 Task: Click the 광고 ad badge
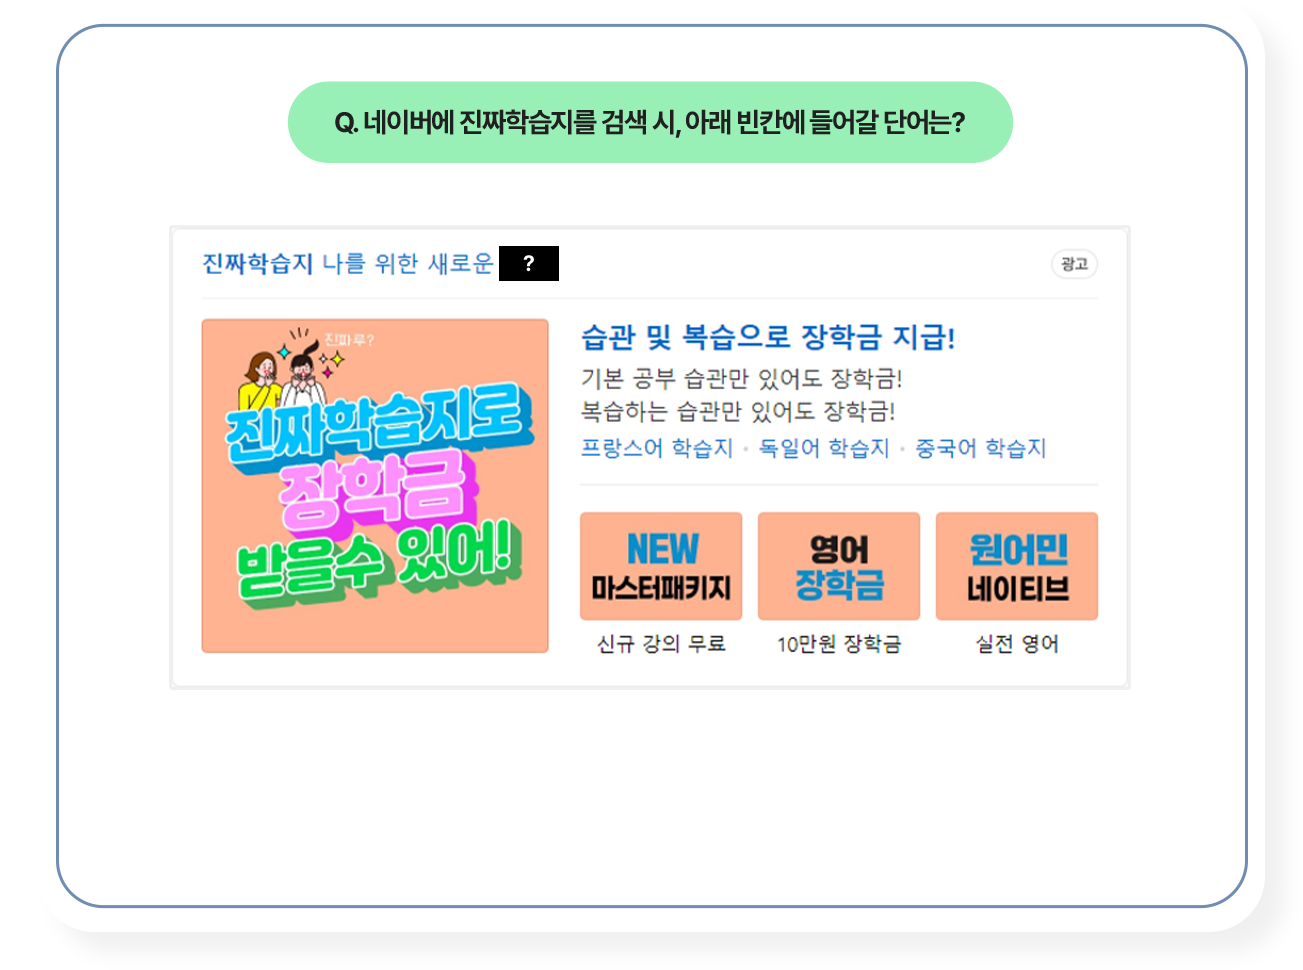coord(1075,264)
